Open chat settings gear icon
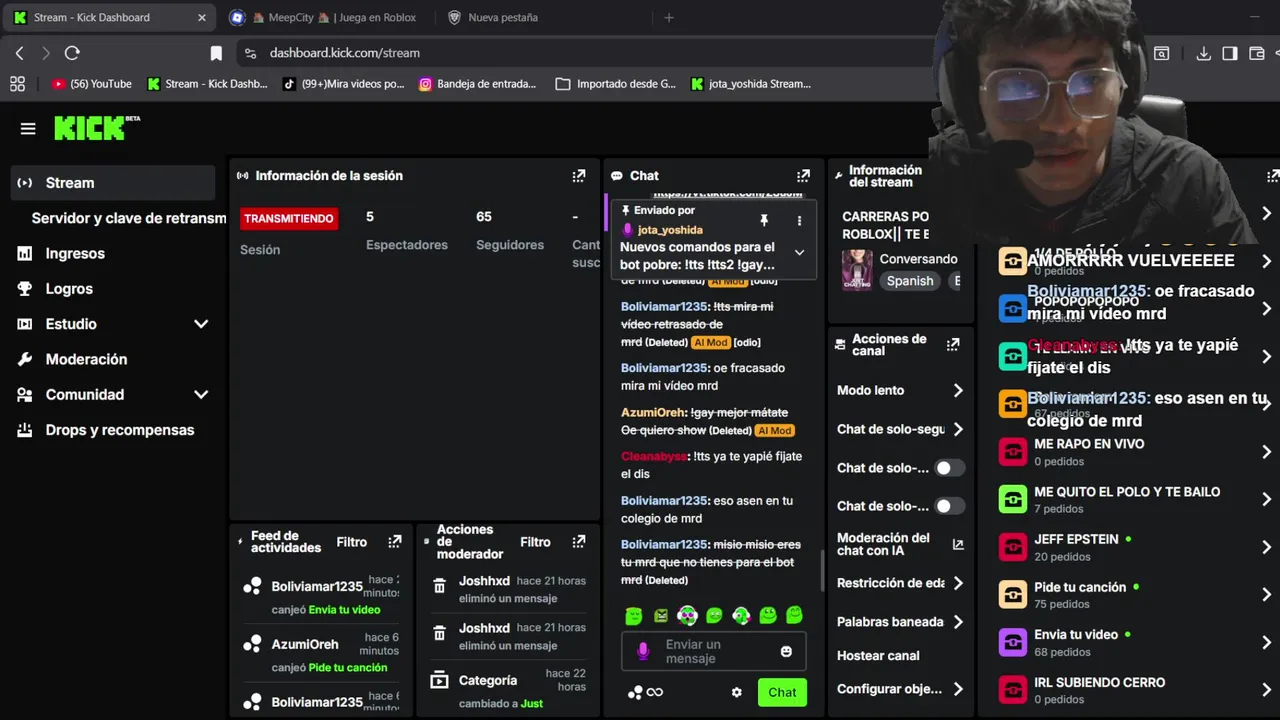This screenshot has width=1280, height=720. point(737,692)
